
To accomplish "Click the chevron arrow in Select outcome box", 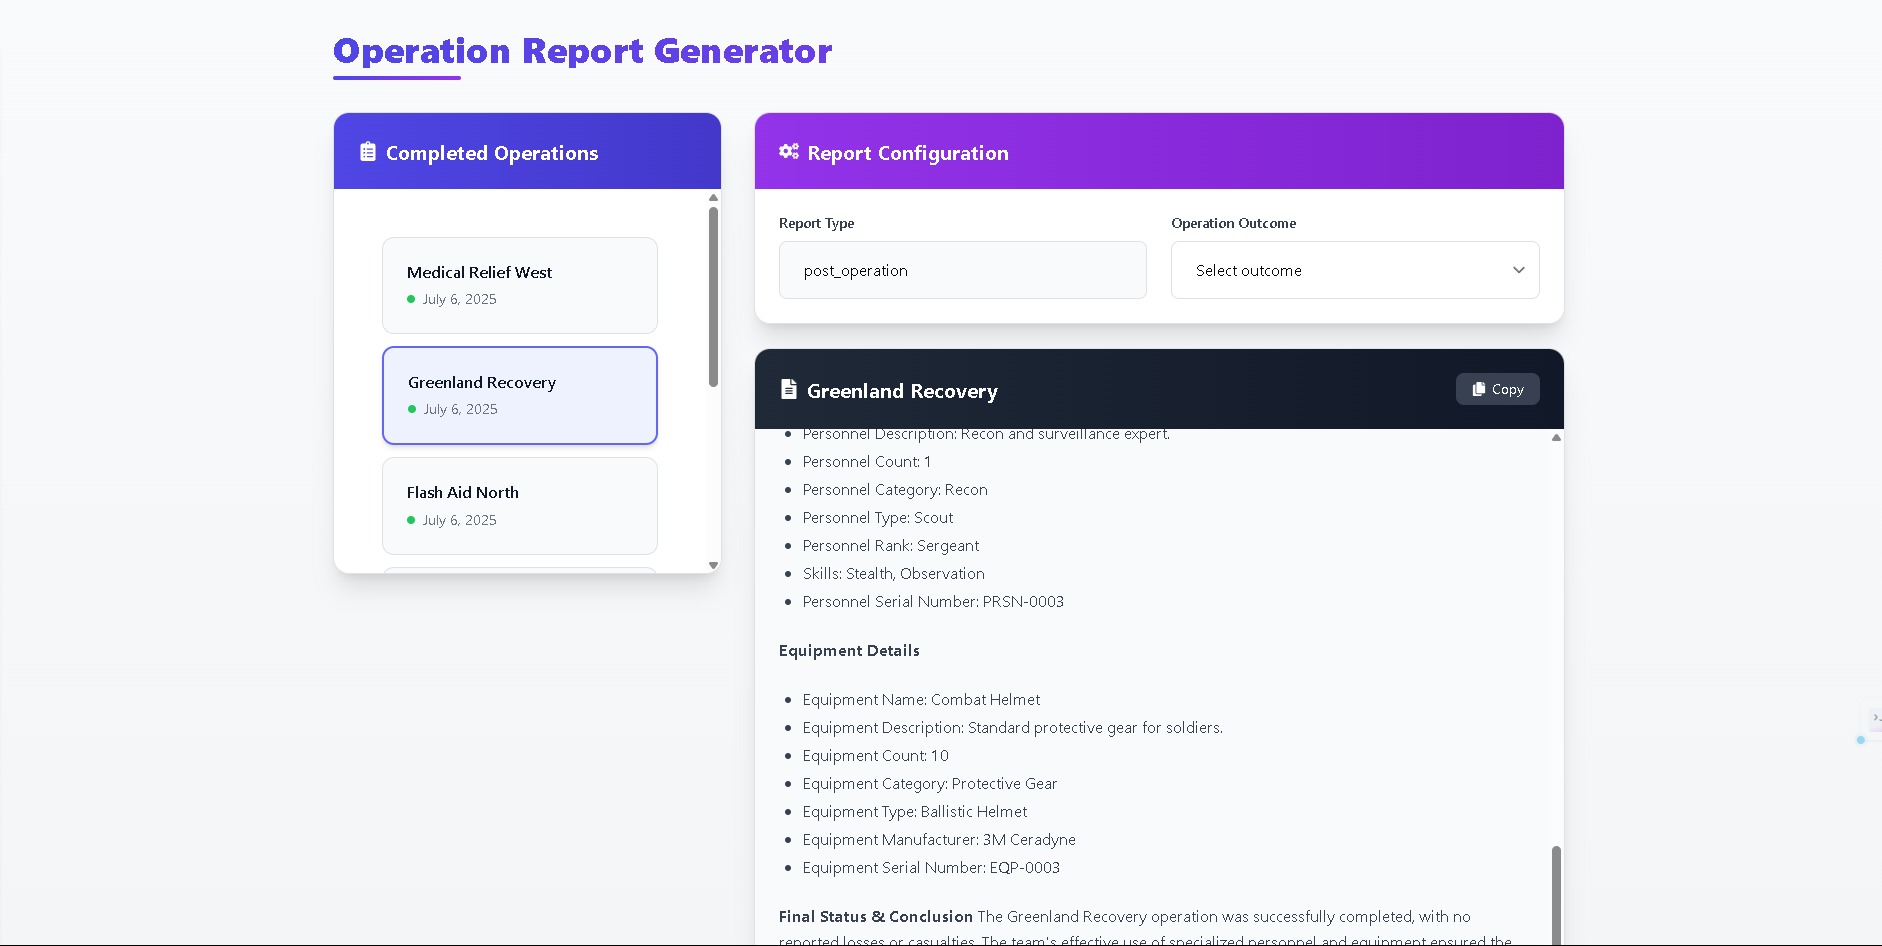I will coord(1519,270).
